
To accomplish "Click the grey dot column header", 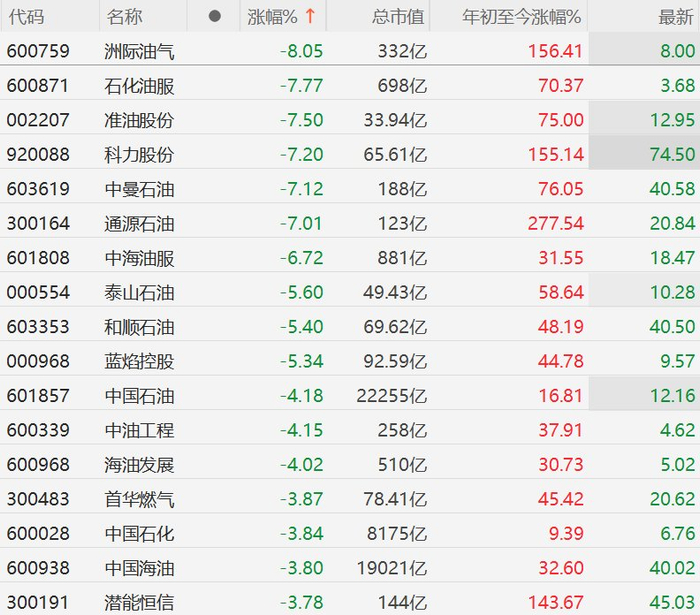I will (215, 16).
